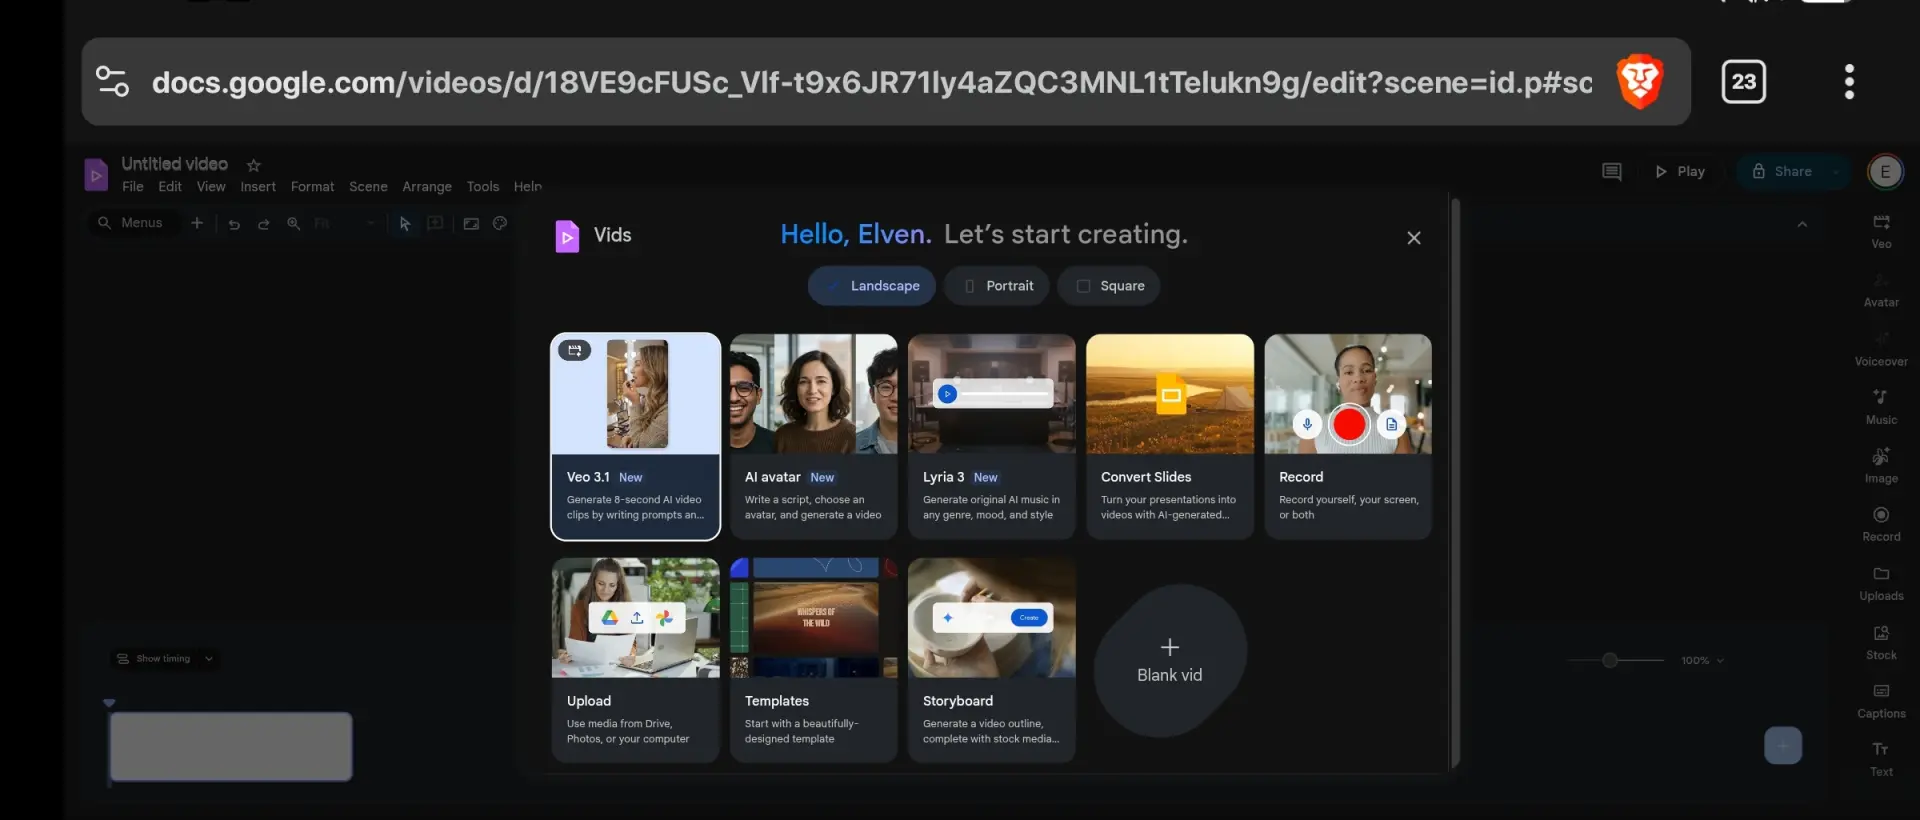View site settings icon in the address bar
The width and height of the screenshot is (1920, 820).
[x=112, y=81]
